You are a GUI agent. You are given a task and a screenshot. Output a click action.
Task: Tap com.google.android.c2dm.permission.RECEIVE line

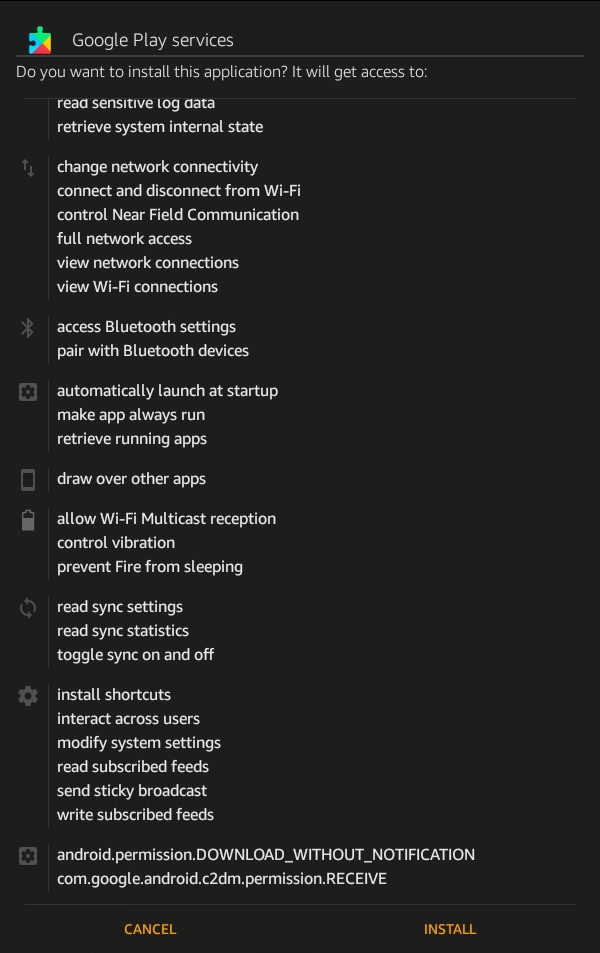221,879
